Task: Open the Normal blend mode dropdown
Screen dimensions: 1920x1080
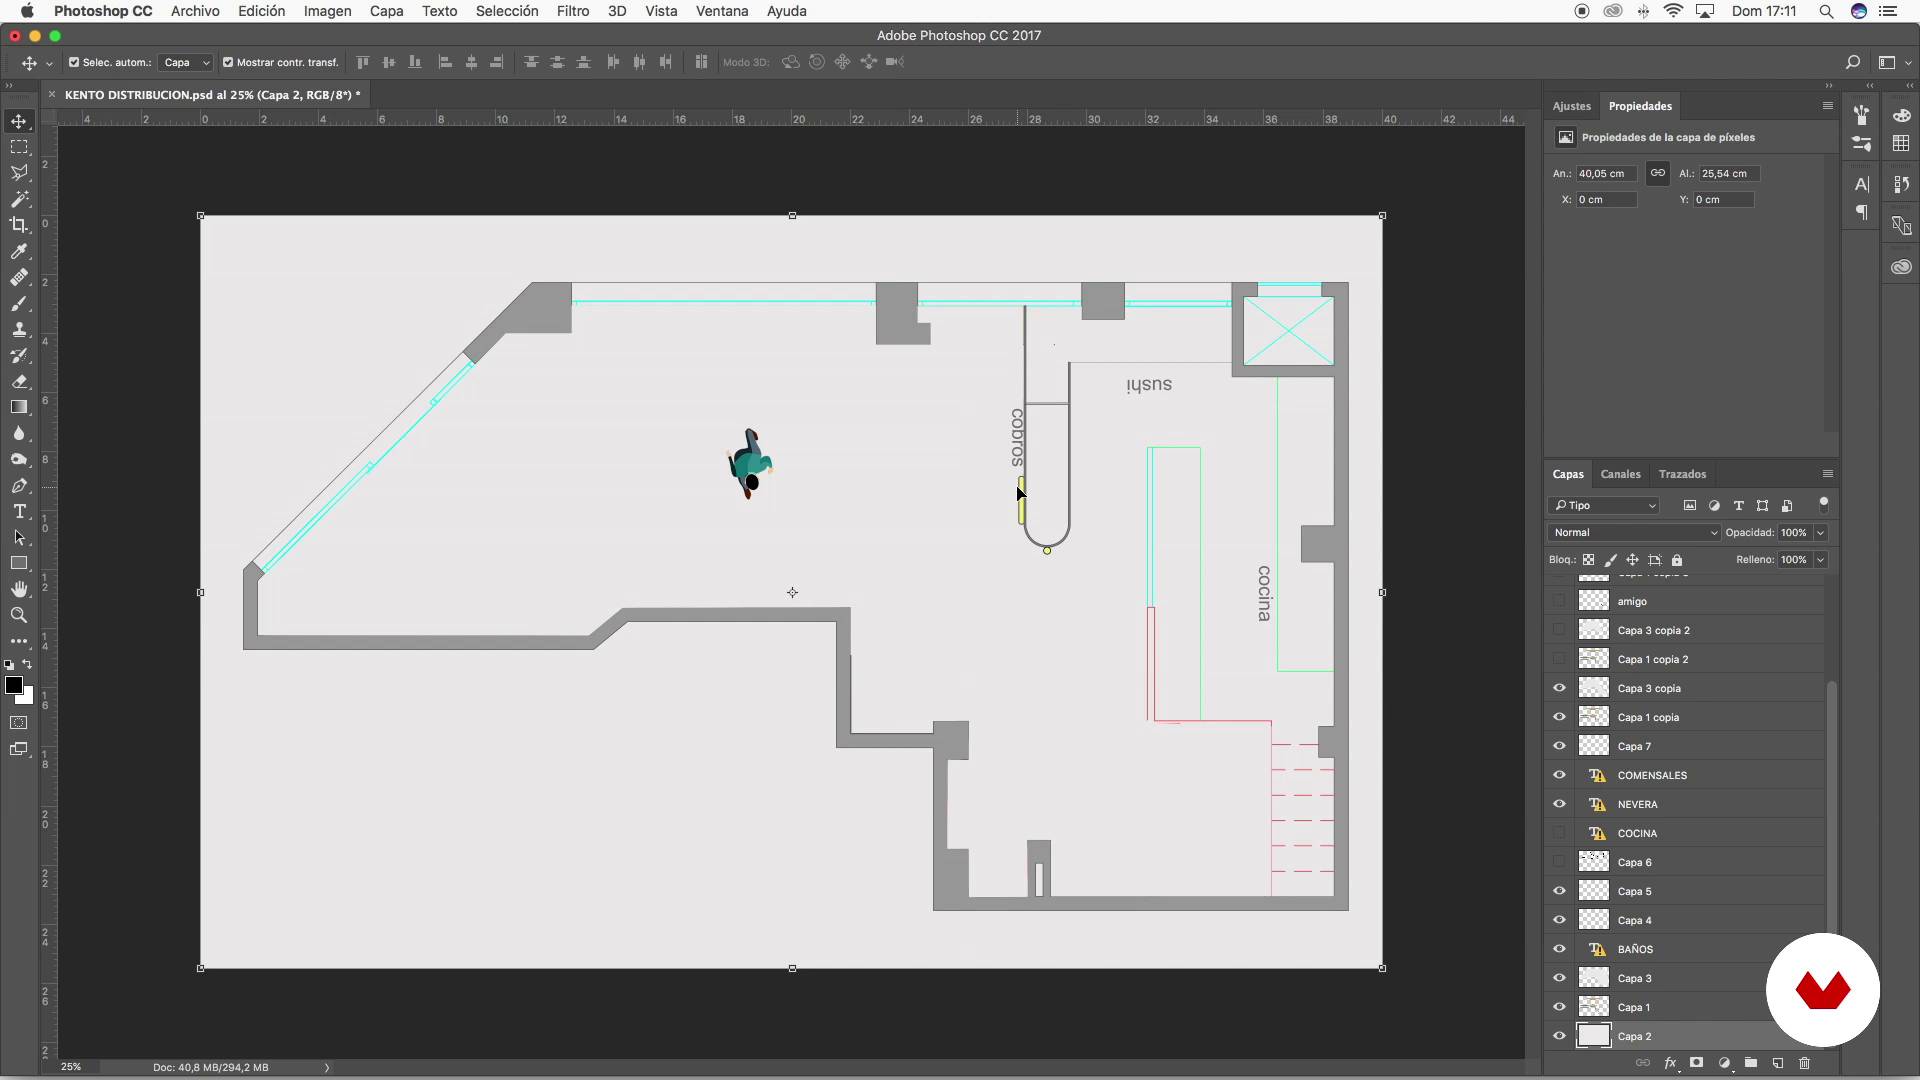Action: pyautogui.click(x=1632, y=533)
